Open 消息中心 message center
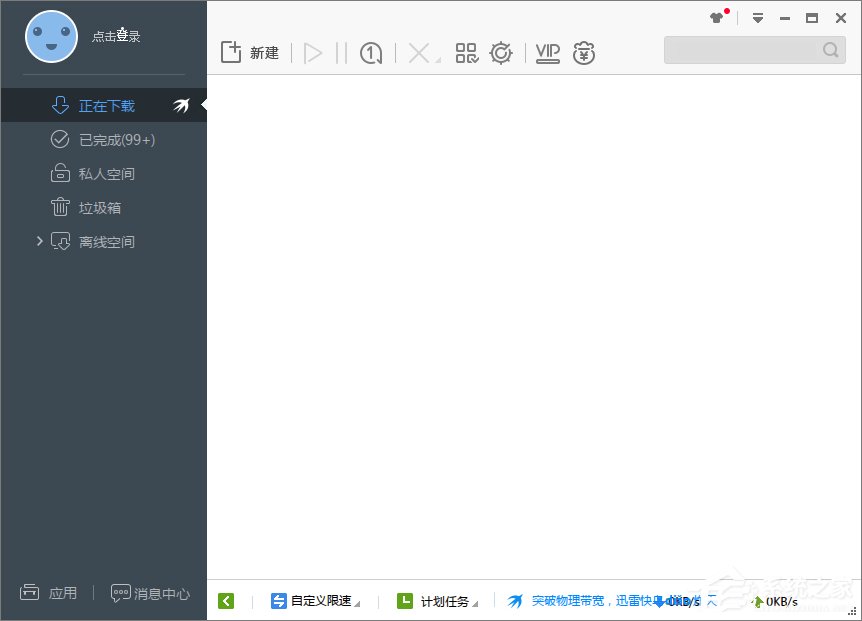Screen dimensions: 862x621 150,593
